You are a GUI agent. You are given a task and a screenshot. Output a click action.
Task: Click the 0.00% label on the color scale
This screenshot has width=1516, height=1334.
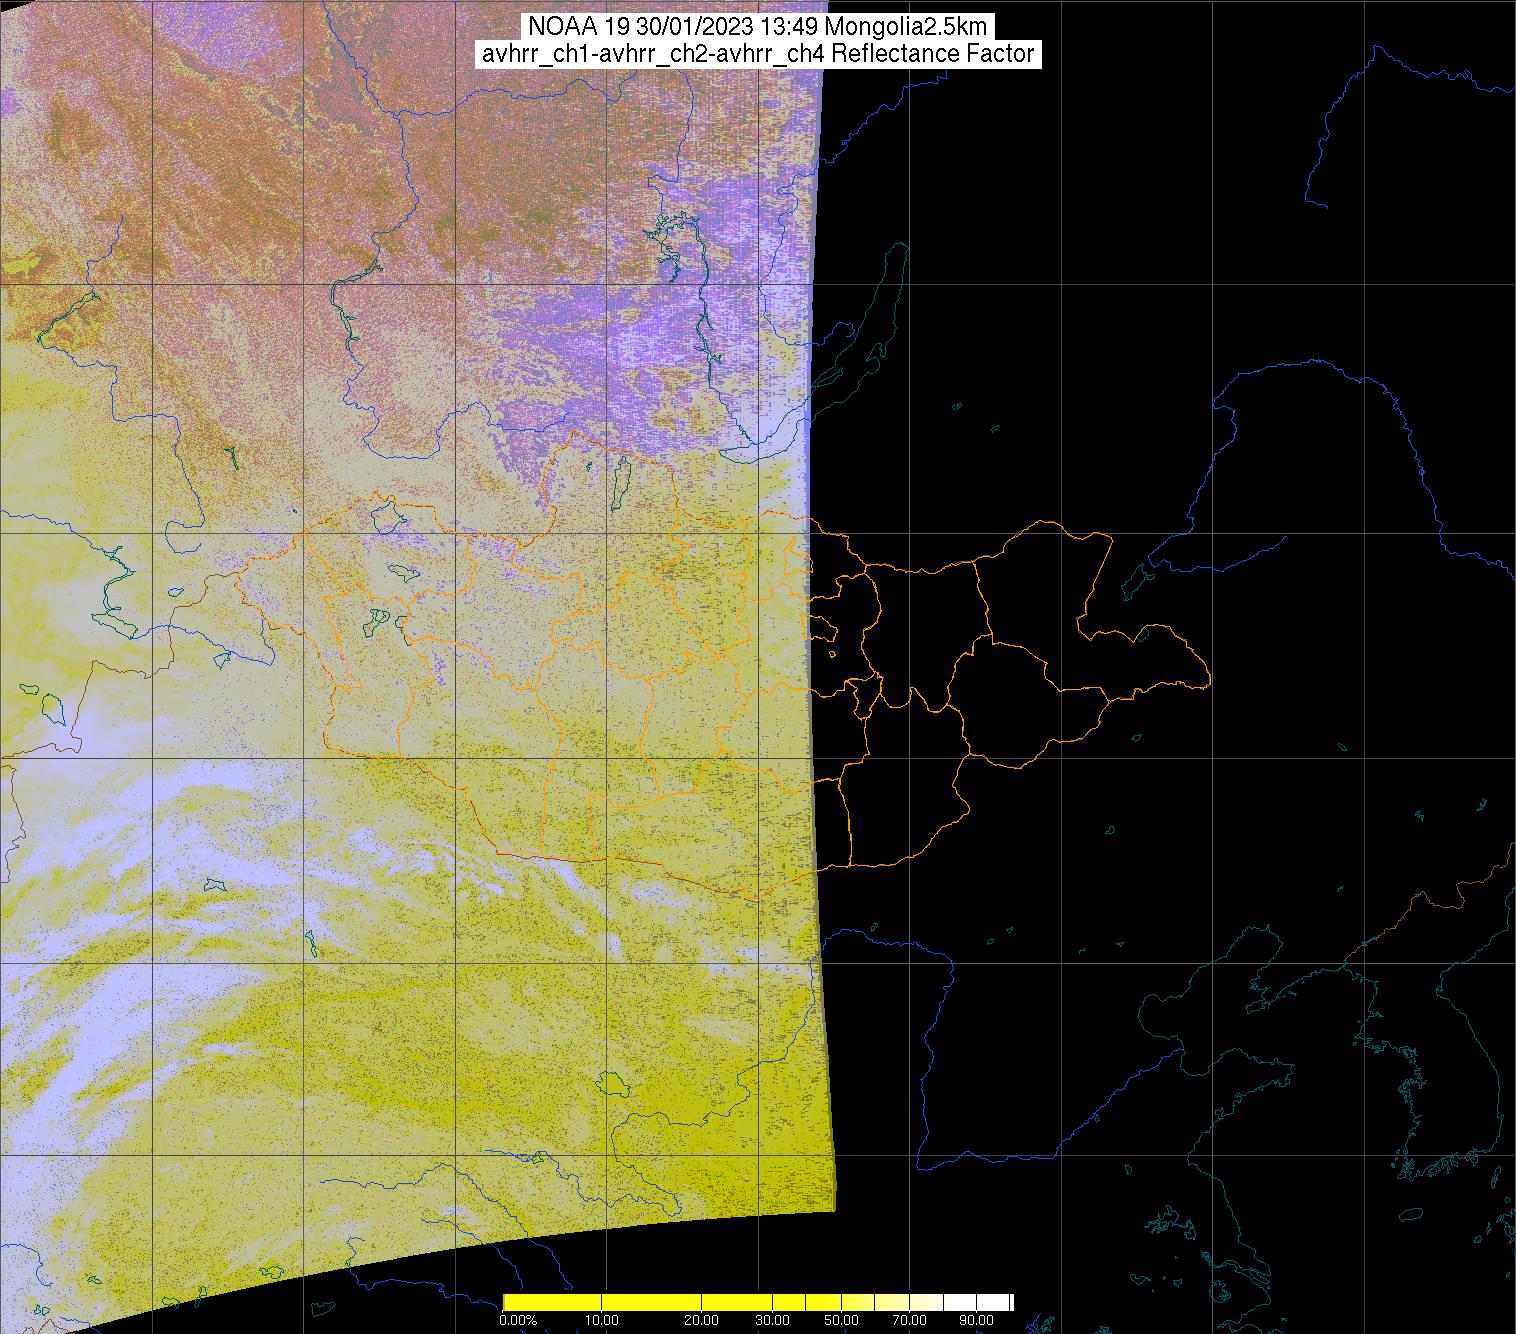pyautogui.click(x=518, y=1320)
